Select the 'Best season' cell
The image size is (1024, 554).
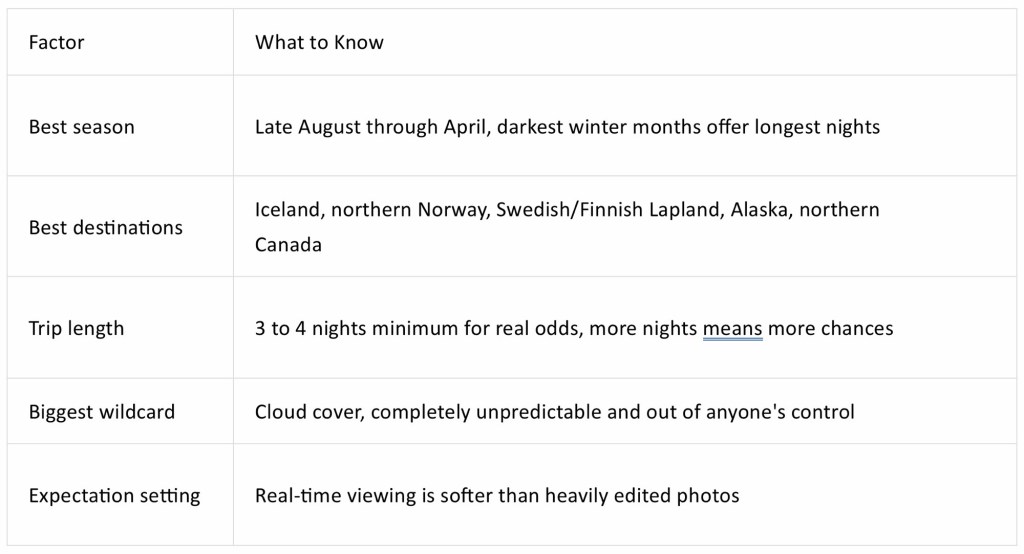tap(120, 125)
